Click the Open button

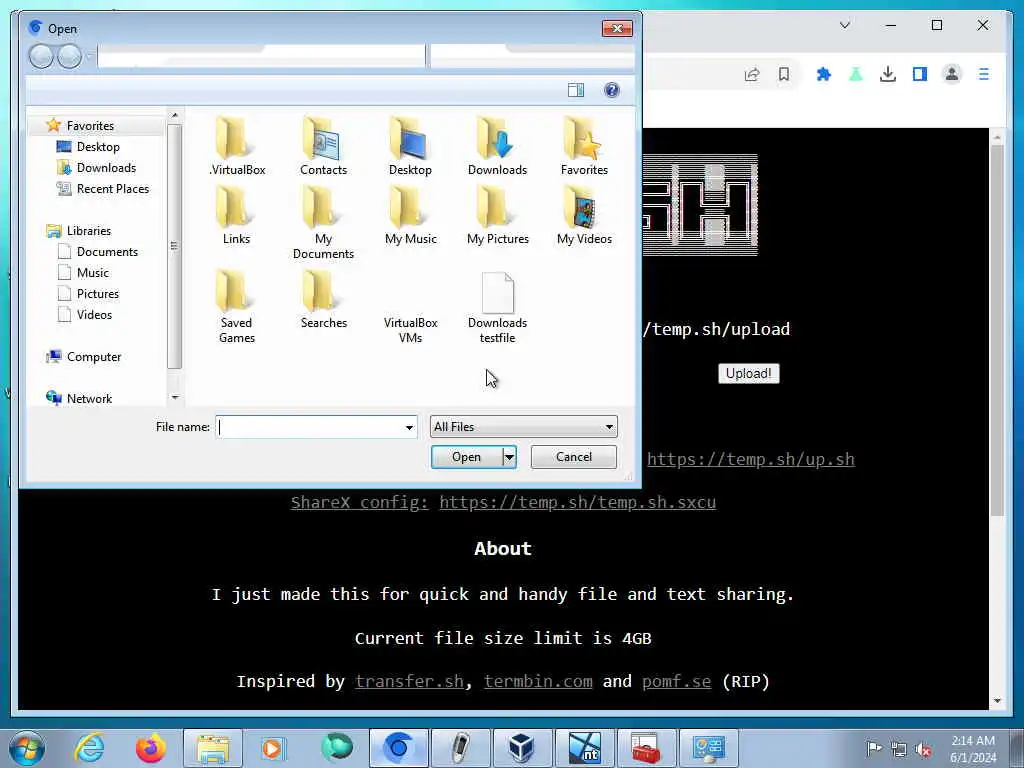(x=466, y=456)
